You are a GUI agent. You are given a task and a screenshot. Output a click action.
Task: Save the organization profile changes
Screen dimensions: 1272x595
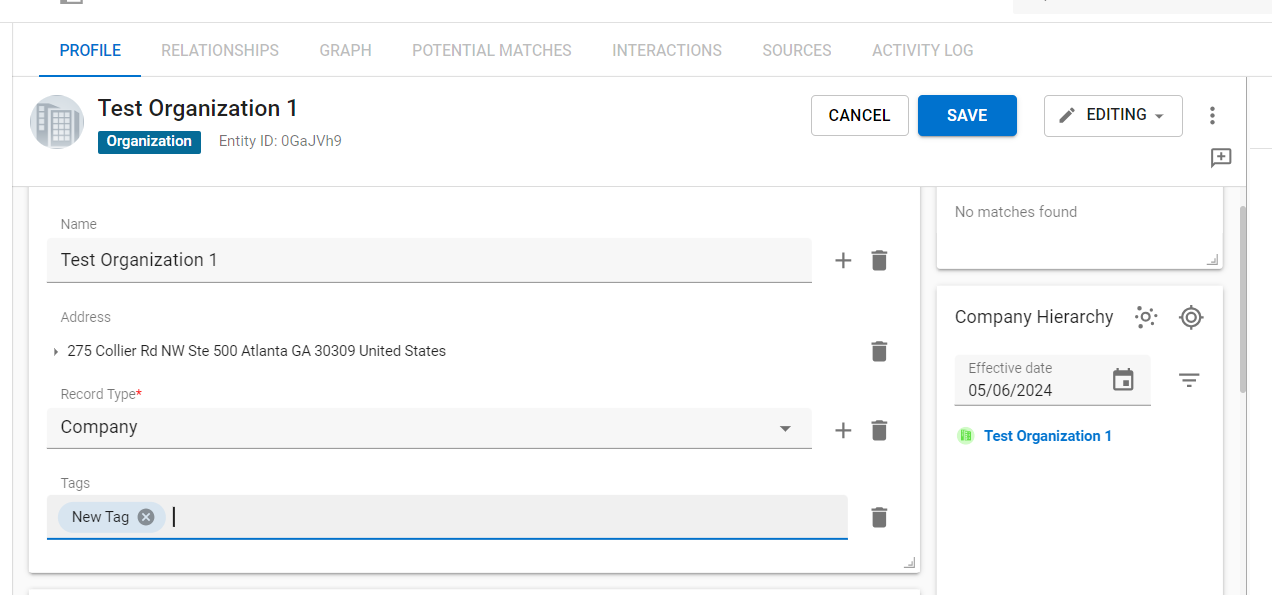pos(967,115)
